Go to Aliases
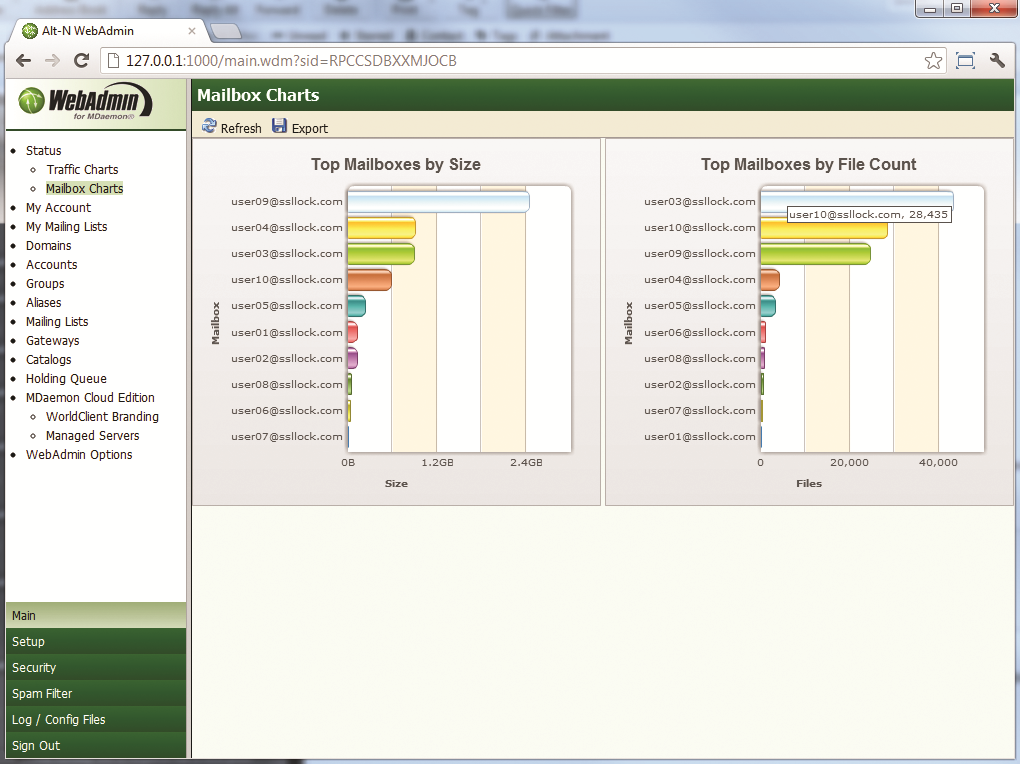This screenshot has height=764, width=1020. pyautogui.click(x=44, y=302)
